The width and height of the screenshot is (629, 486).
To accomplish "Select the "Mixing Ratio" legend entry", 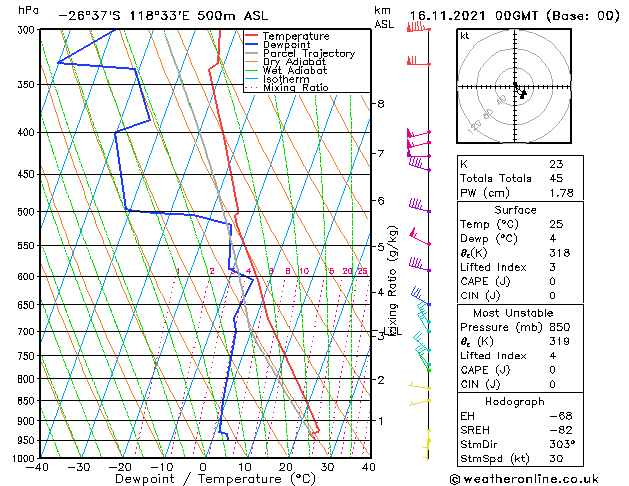I will [296, 88].
